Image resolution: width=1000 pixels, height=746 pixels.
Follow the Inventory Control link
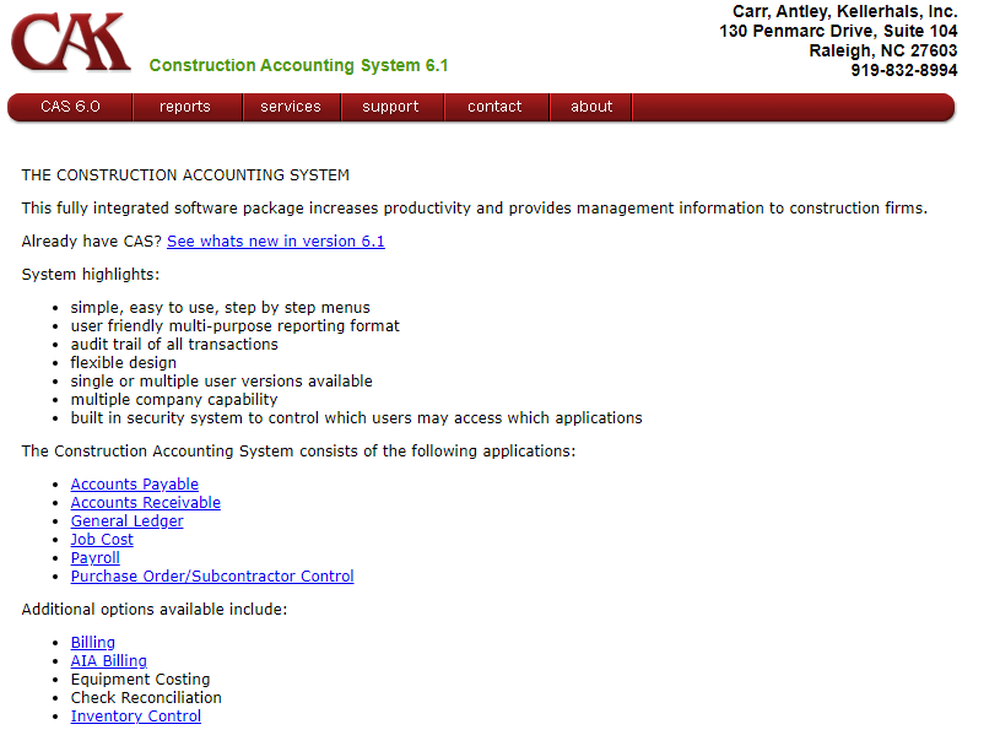(x=136, y=716)
